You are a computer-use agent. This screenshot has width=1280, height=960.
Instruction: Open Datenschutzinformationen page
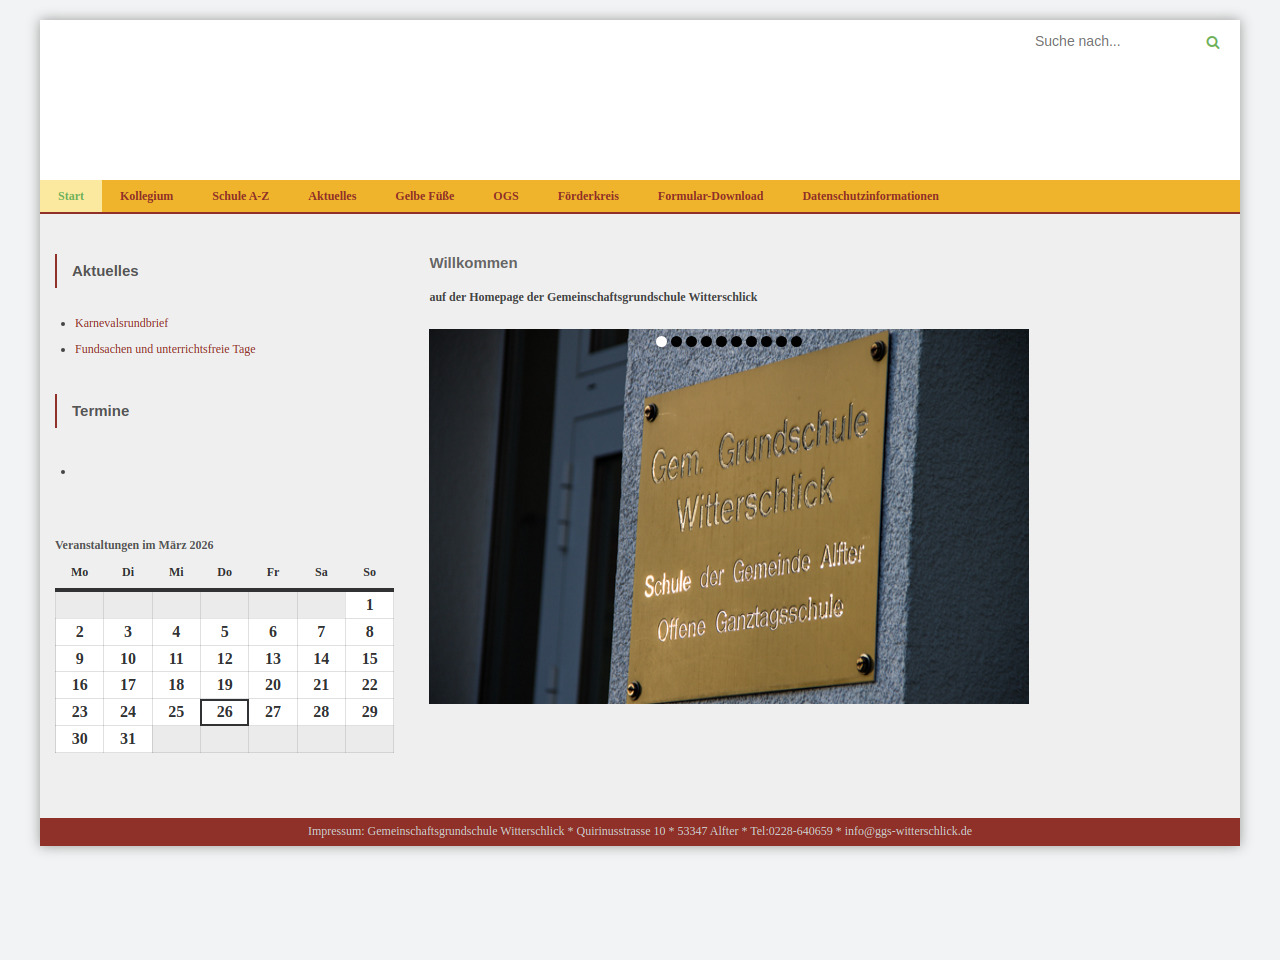coord(870,196)
